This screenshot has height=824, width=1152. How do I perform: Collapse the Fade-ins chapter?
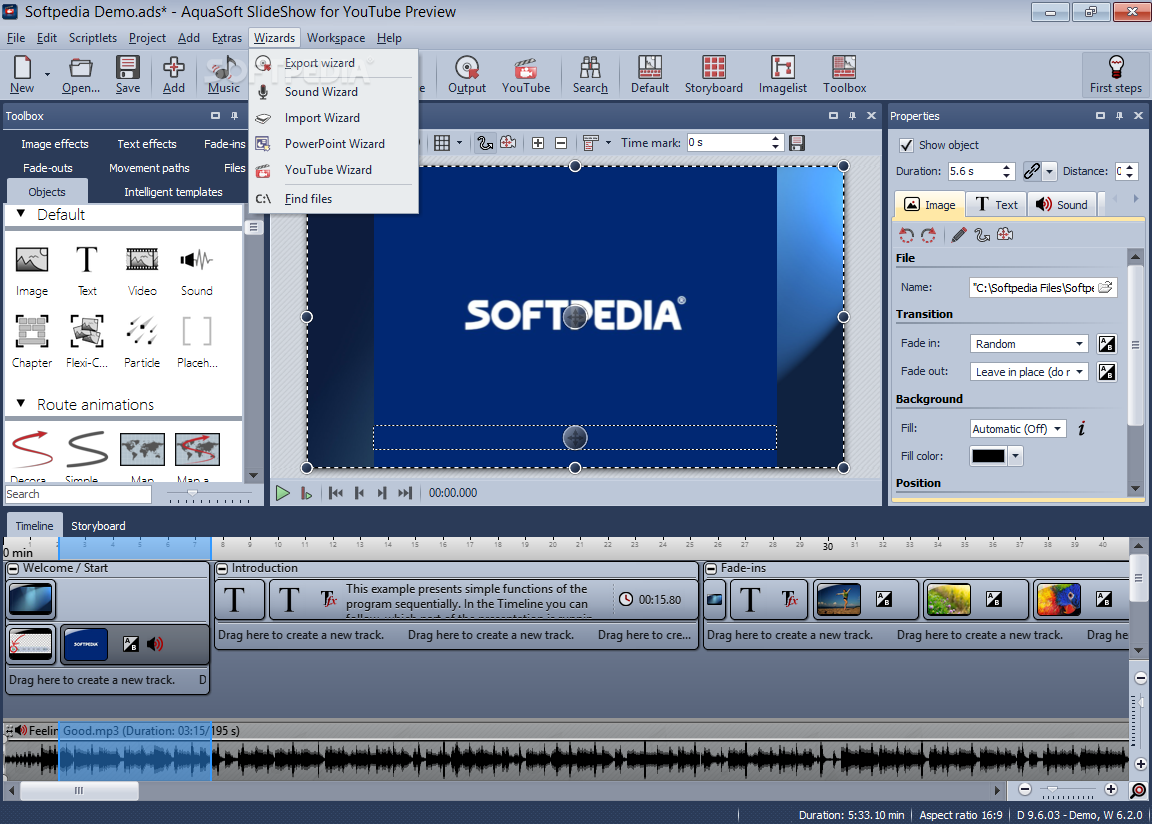tap(711, 568)
